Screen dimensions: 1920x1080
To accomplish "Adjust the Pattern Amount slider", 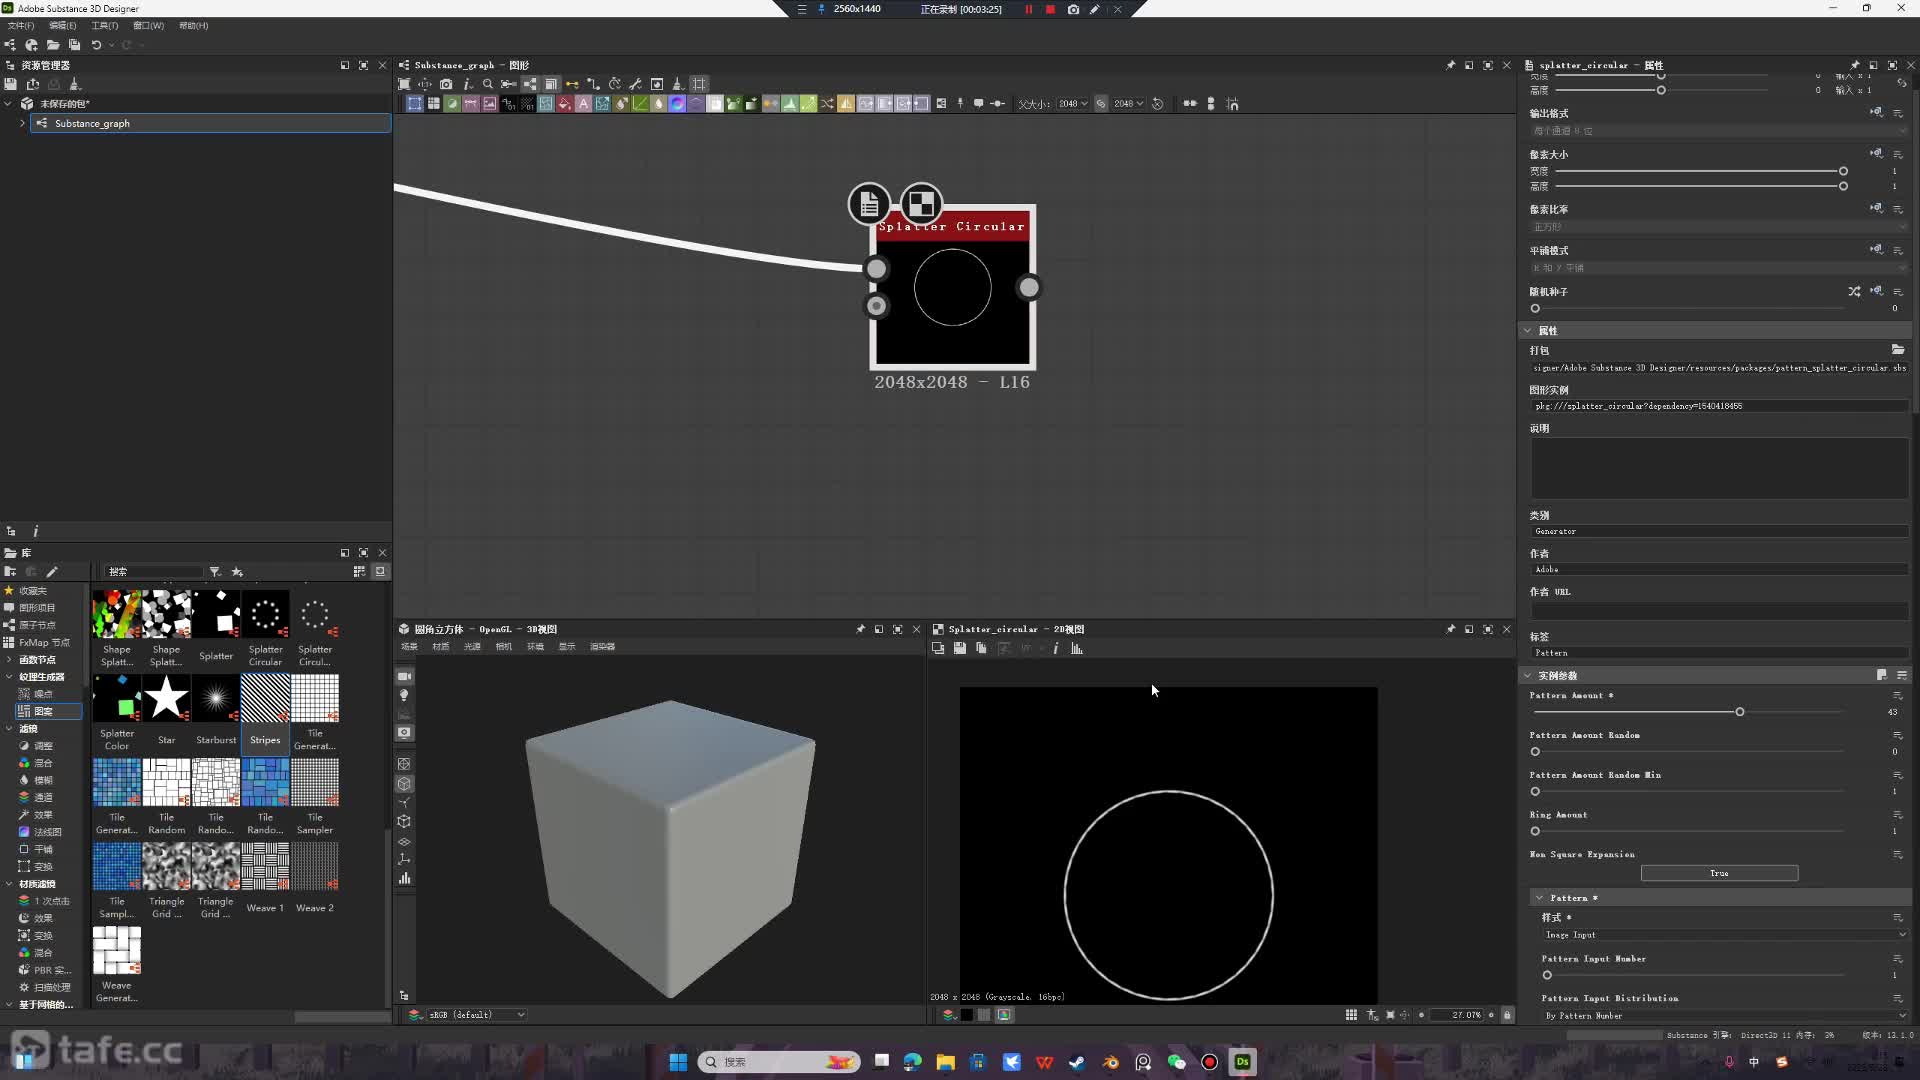I will [x=1740, y=712].
